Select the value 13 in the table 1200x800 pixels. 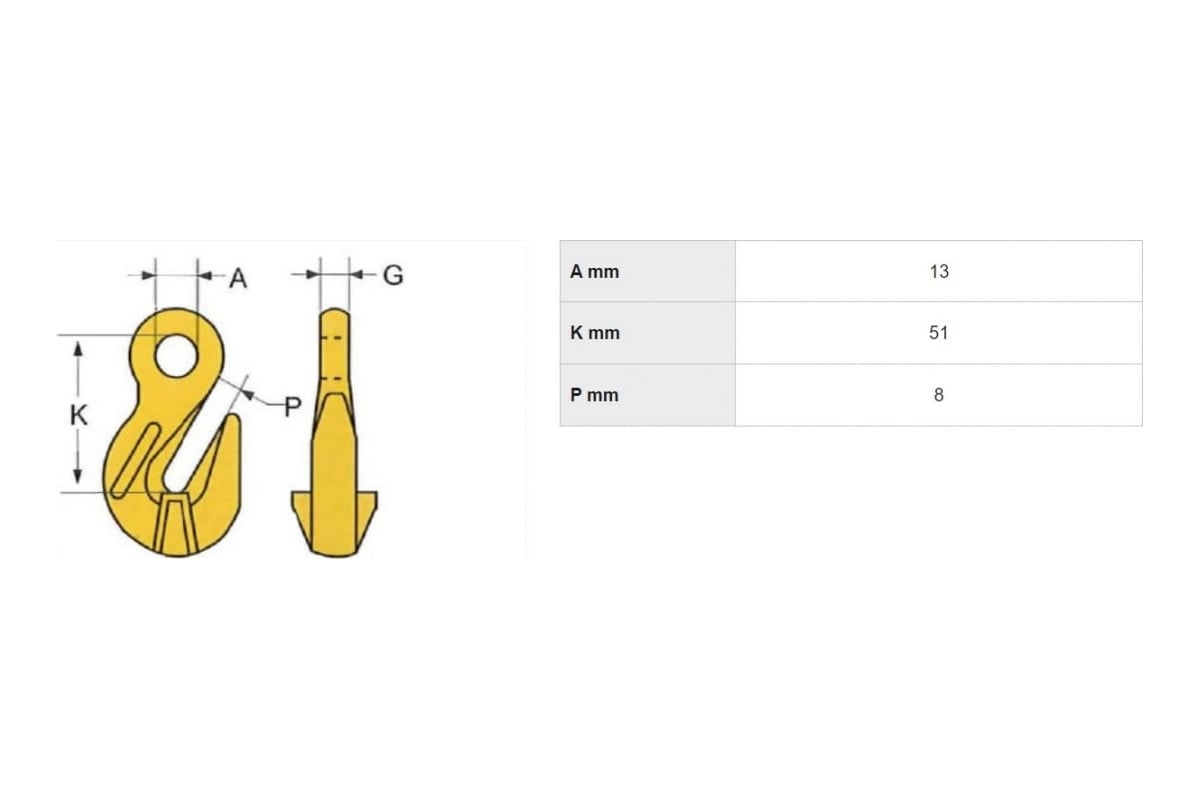[x=938, y=271]
